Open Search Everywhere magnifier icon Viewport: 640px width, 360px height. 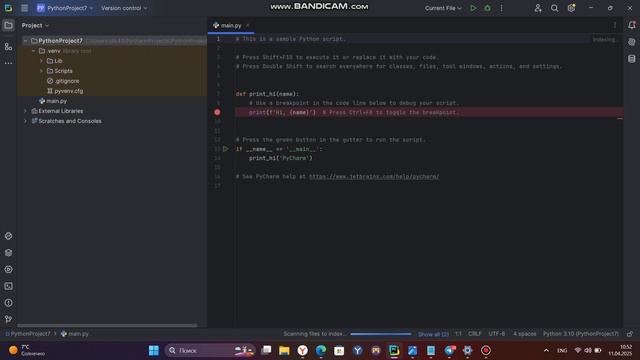click(554, 8)
